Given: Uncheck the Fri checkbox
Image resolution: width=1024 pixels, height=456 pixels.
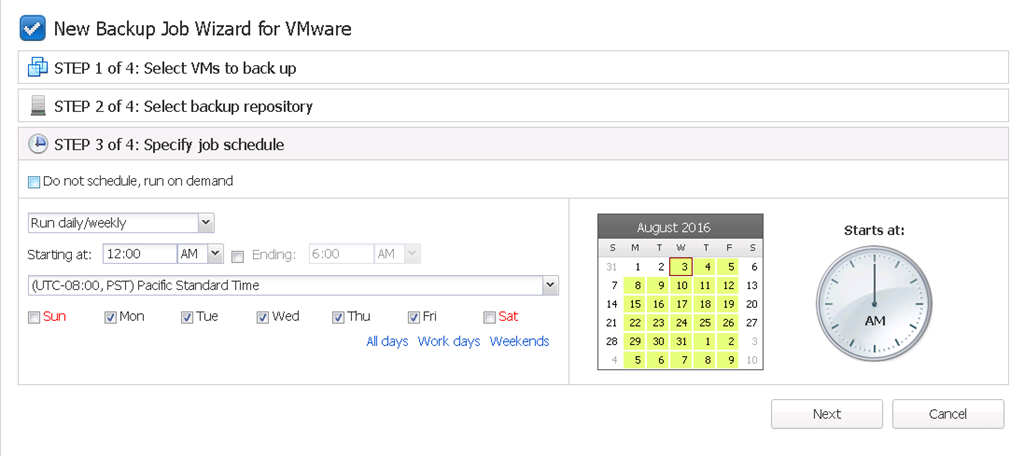Looking at the screenshot, I should [x=414, y=318].
